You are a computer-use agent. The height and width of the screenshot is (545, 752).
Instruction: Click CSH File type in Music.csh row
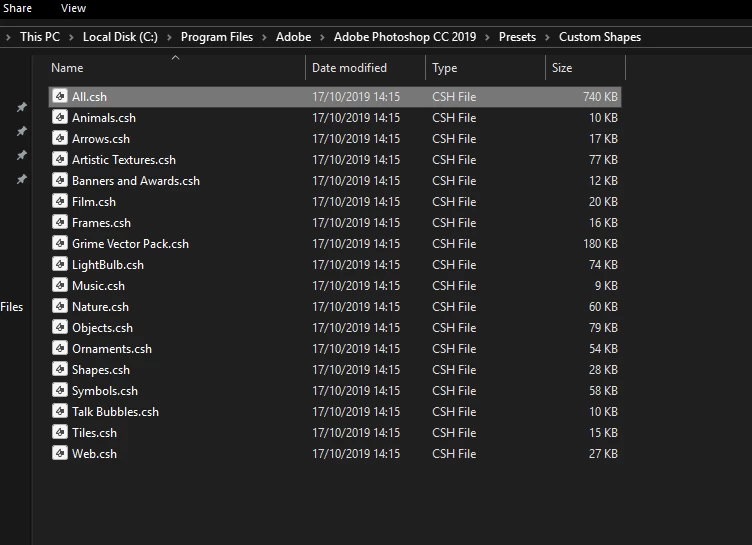454,286
